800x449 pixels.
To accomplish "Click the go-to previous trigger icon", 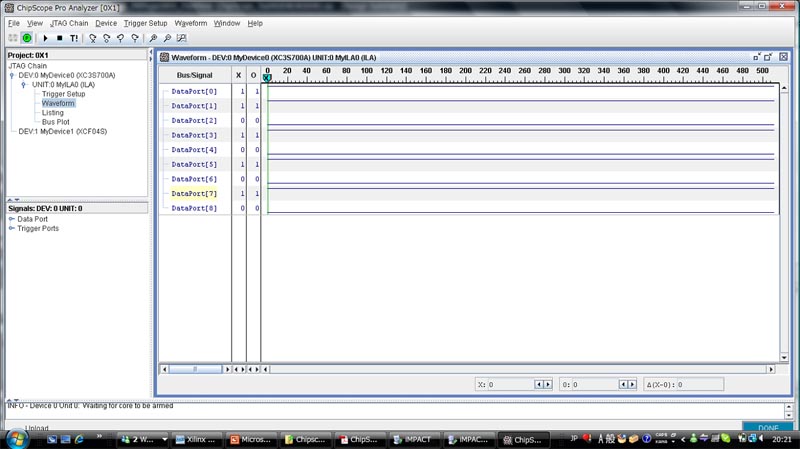I will click(x=120, y=38).
